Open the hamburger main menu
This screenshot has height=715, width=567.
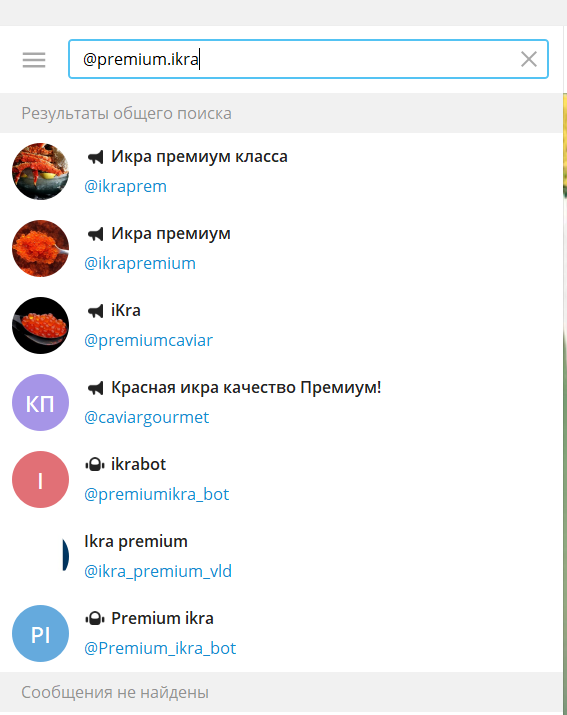[x=34, y=60]
